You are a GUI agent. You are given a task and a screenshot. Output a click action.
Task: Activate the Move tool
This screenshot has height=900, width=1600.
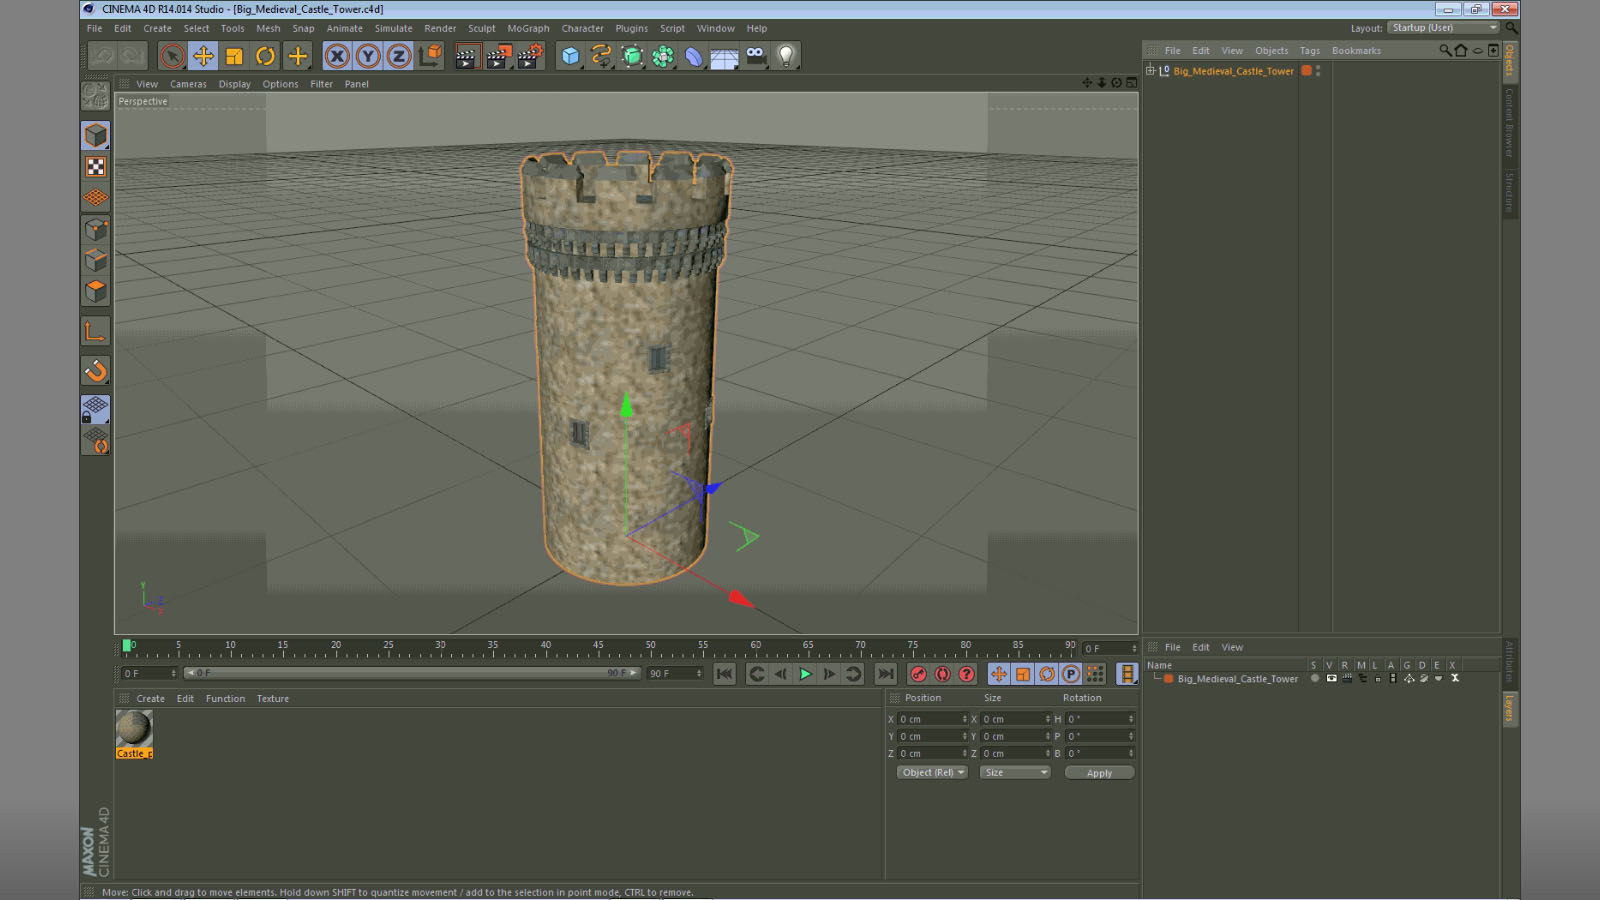(x=203, y=56)
